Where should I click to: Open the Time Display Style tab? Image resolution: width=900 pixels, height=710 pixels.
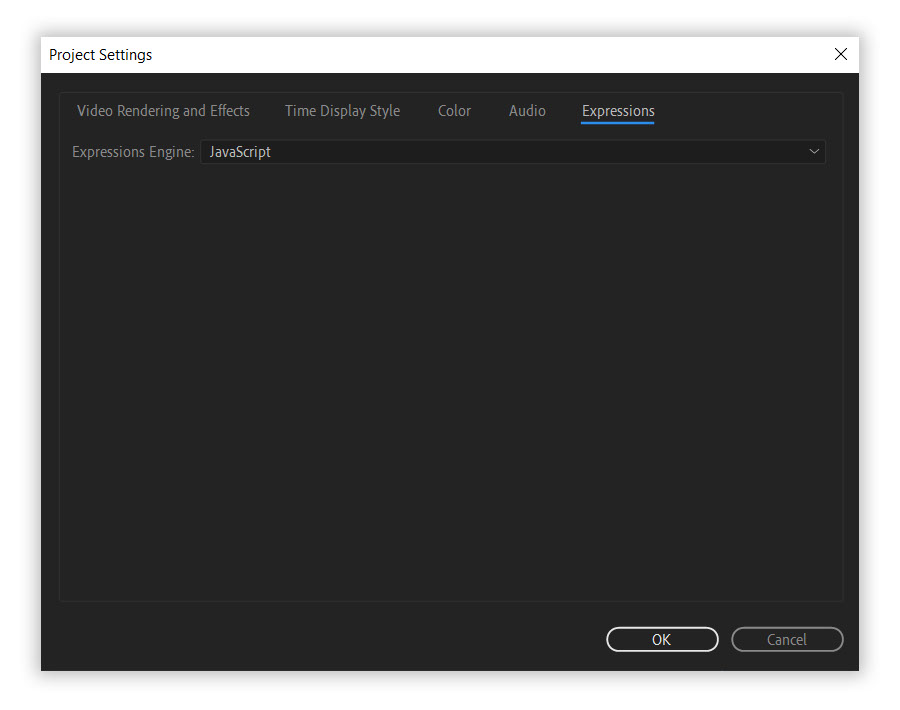click(x=342, y=111)
